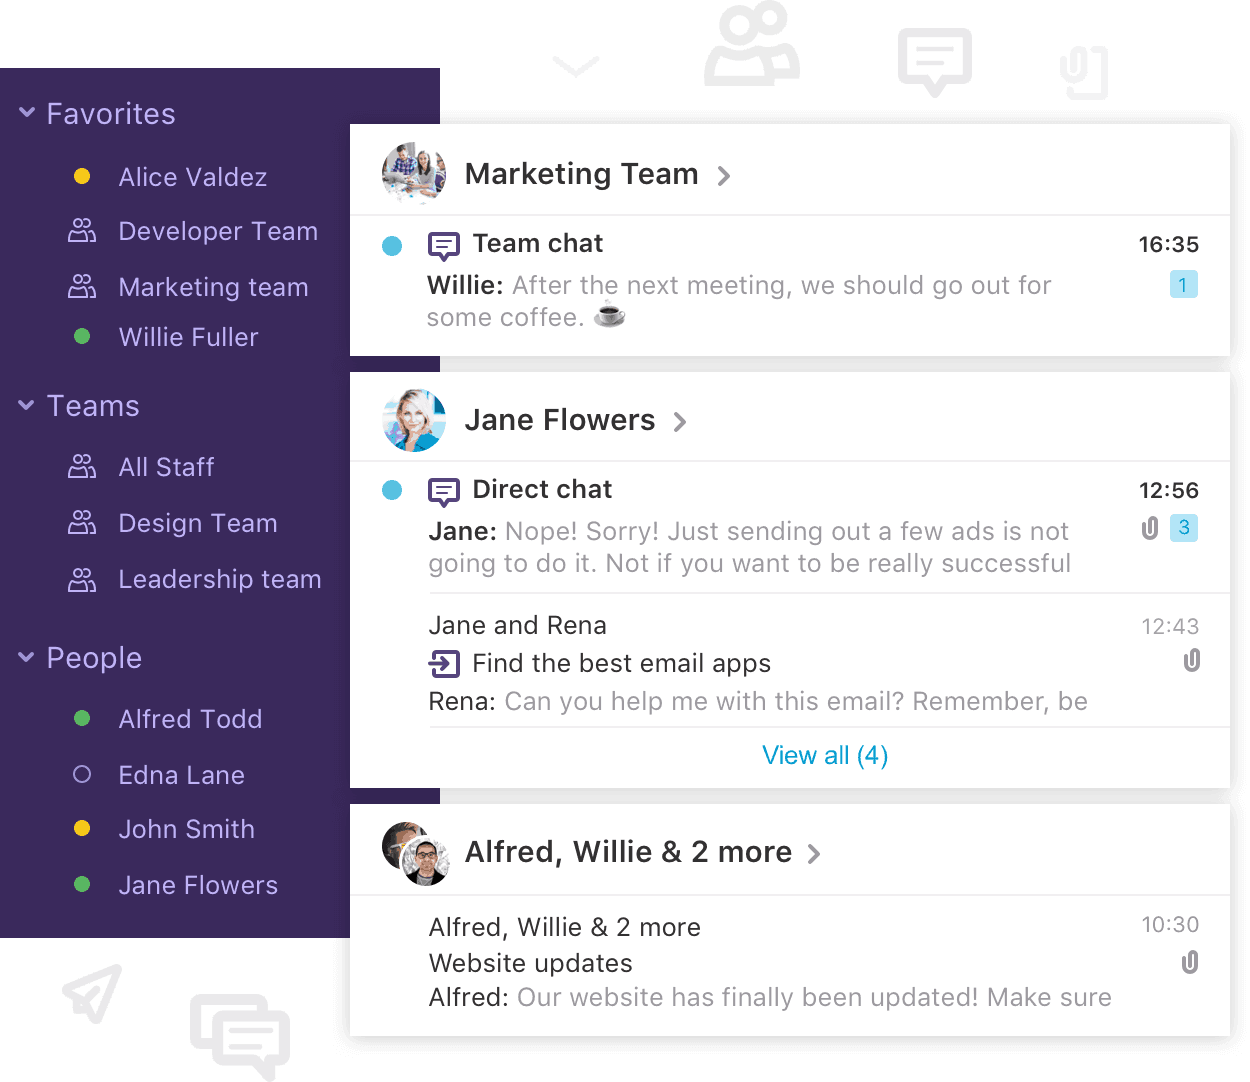Click the unread badge showing 3
The width and height of the screenshot is (1250, 1082).
point(1184,527)
